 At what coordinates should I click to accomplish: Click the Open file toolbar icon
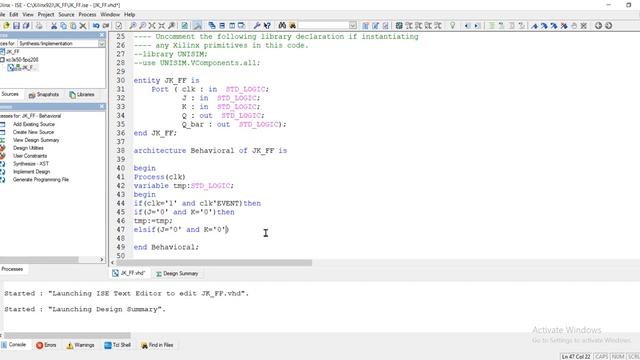click(6, 26)
